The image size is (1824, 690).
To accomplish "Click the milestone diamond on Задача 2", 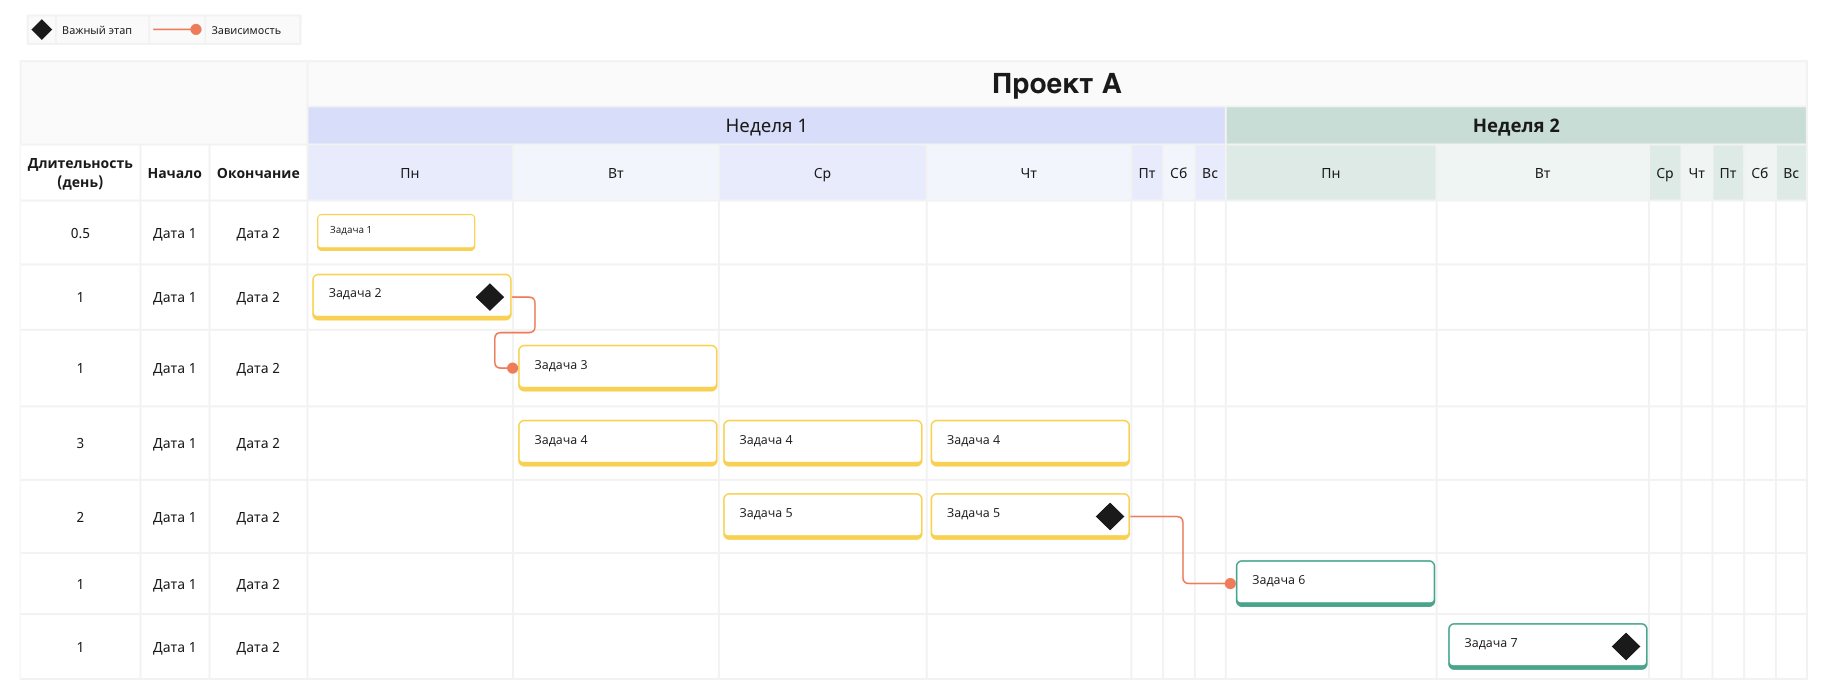I will (490, 297).
